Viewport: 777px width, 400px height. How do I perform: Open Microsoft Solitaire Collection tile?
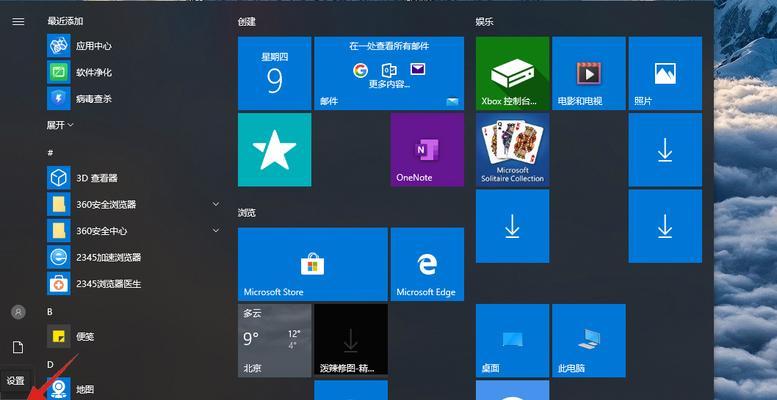click(x=512, y=150)
